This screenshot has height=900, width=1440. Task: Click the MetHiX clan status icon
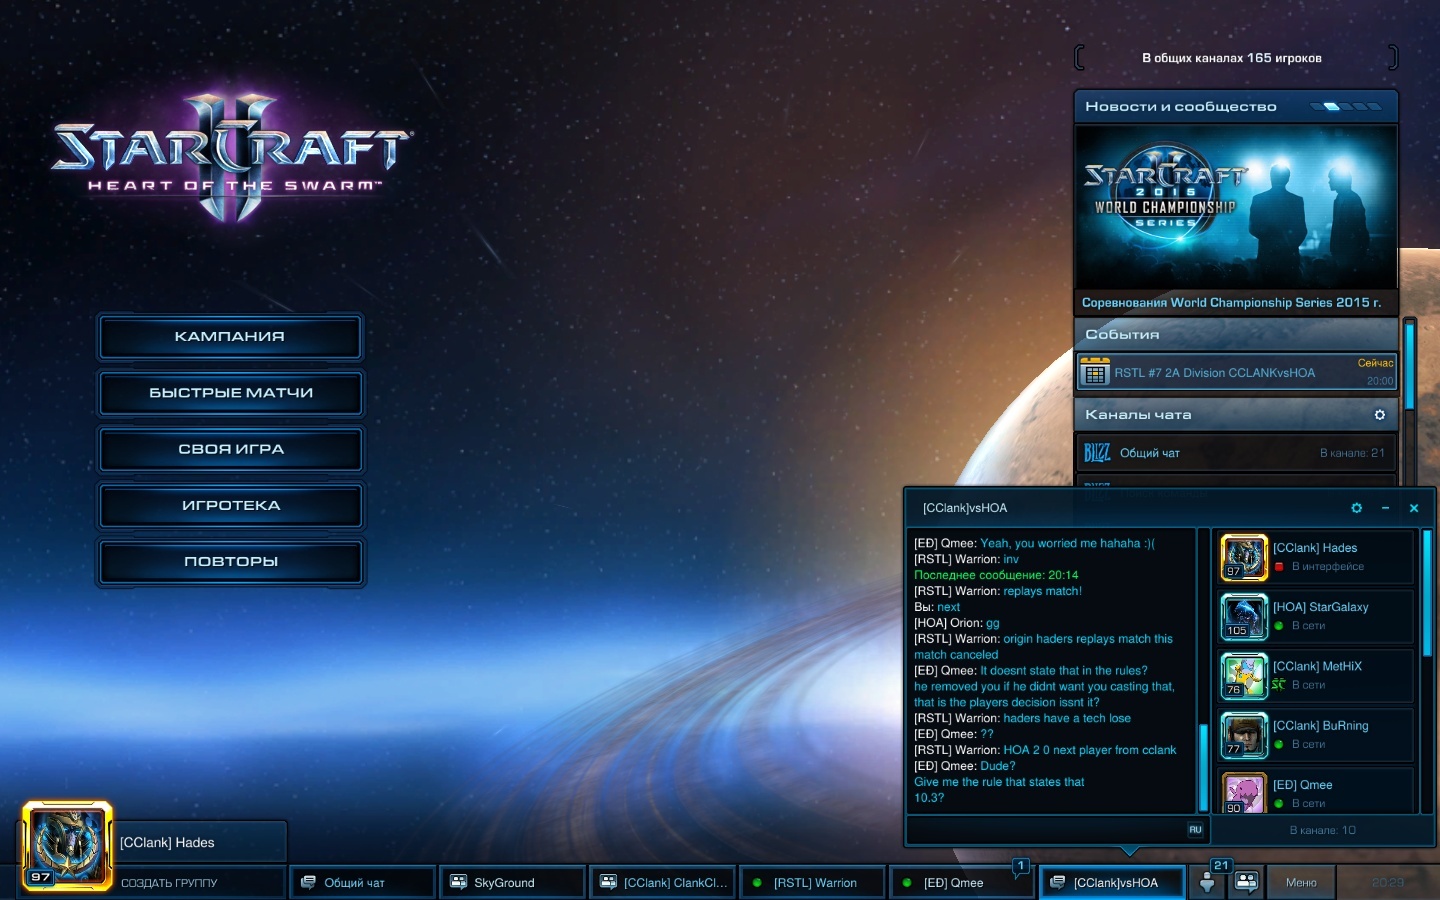pyautogui.click(x=1279, y=685)
